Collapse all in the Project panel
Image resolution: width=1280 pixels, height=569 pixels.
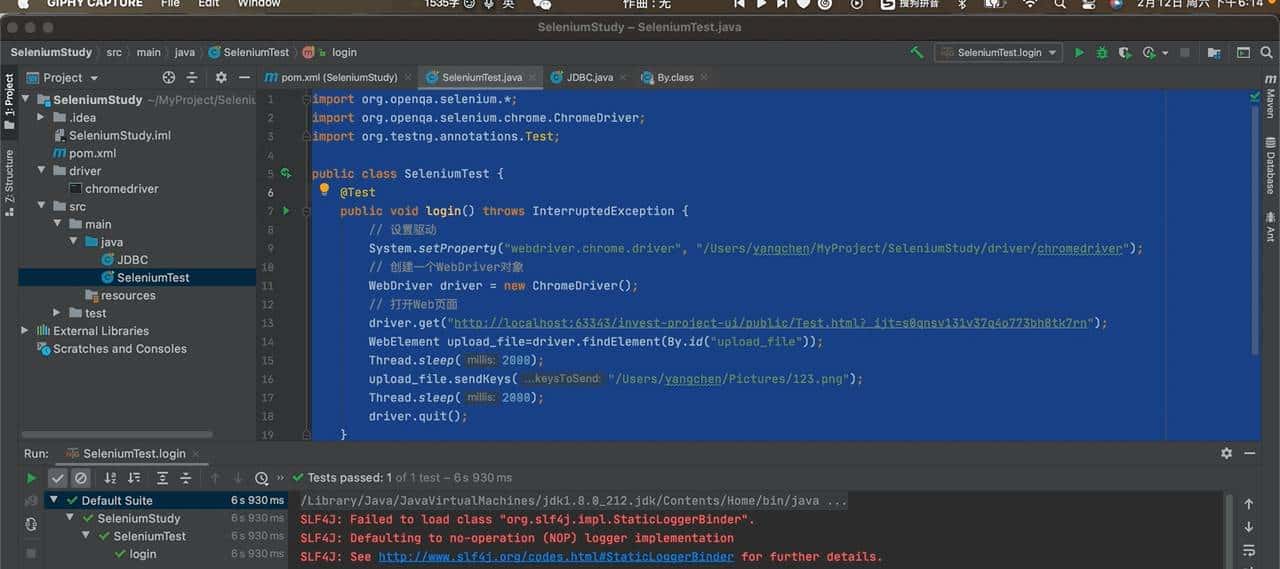(194, 77)
